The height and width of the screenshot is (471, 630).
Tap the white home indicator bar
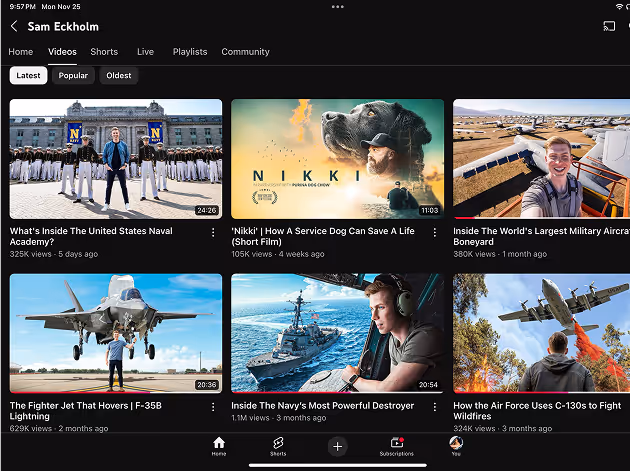pyautogui.click(x=338, y=465)
